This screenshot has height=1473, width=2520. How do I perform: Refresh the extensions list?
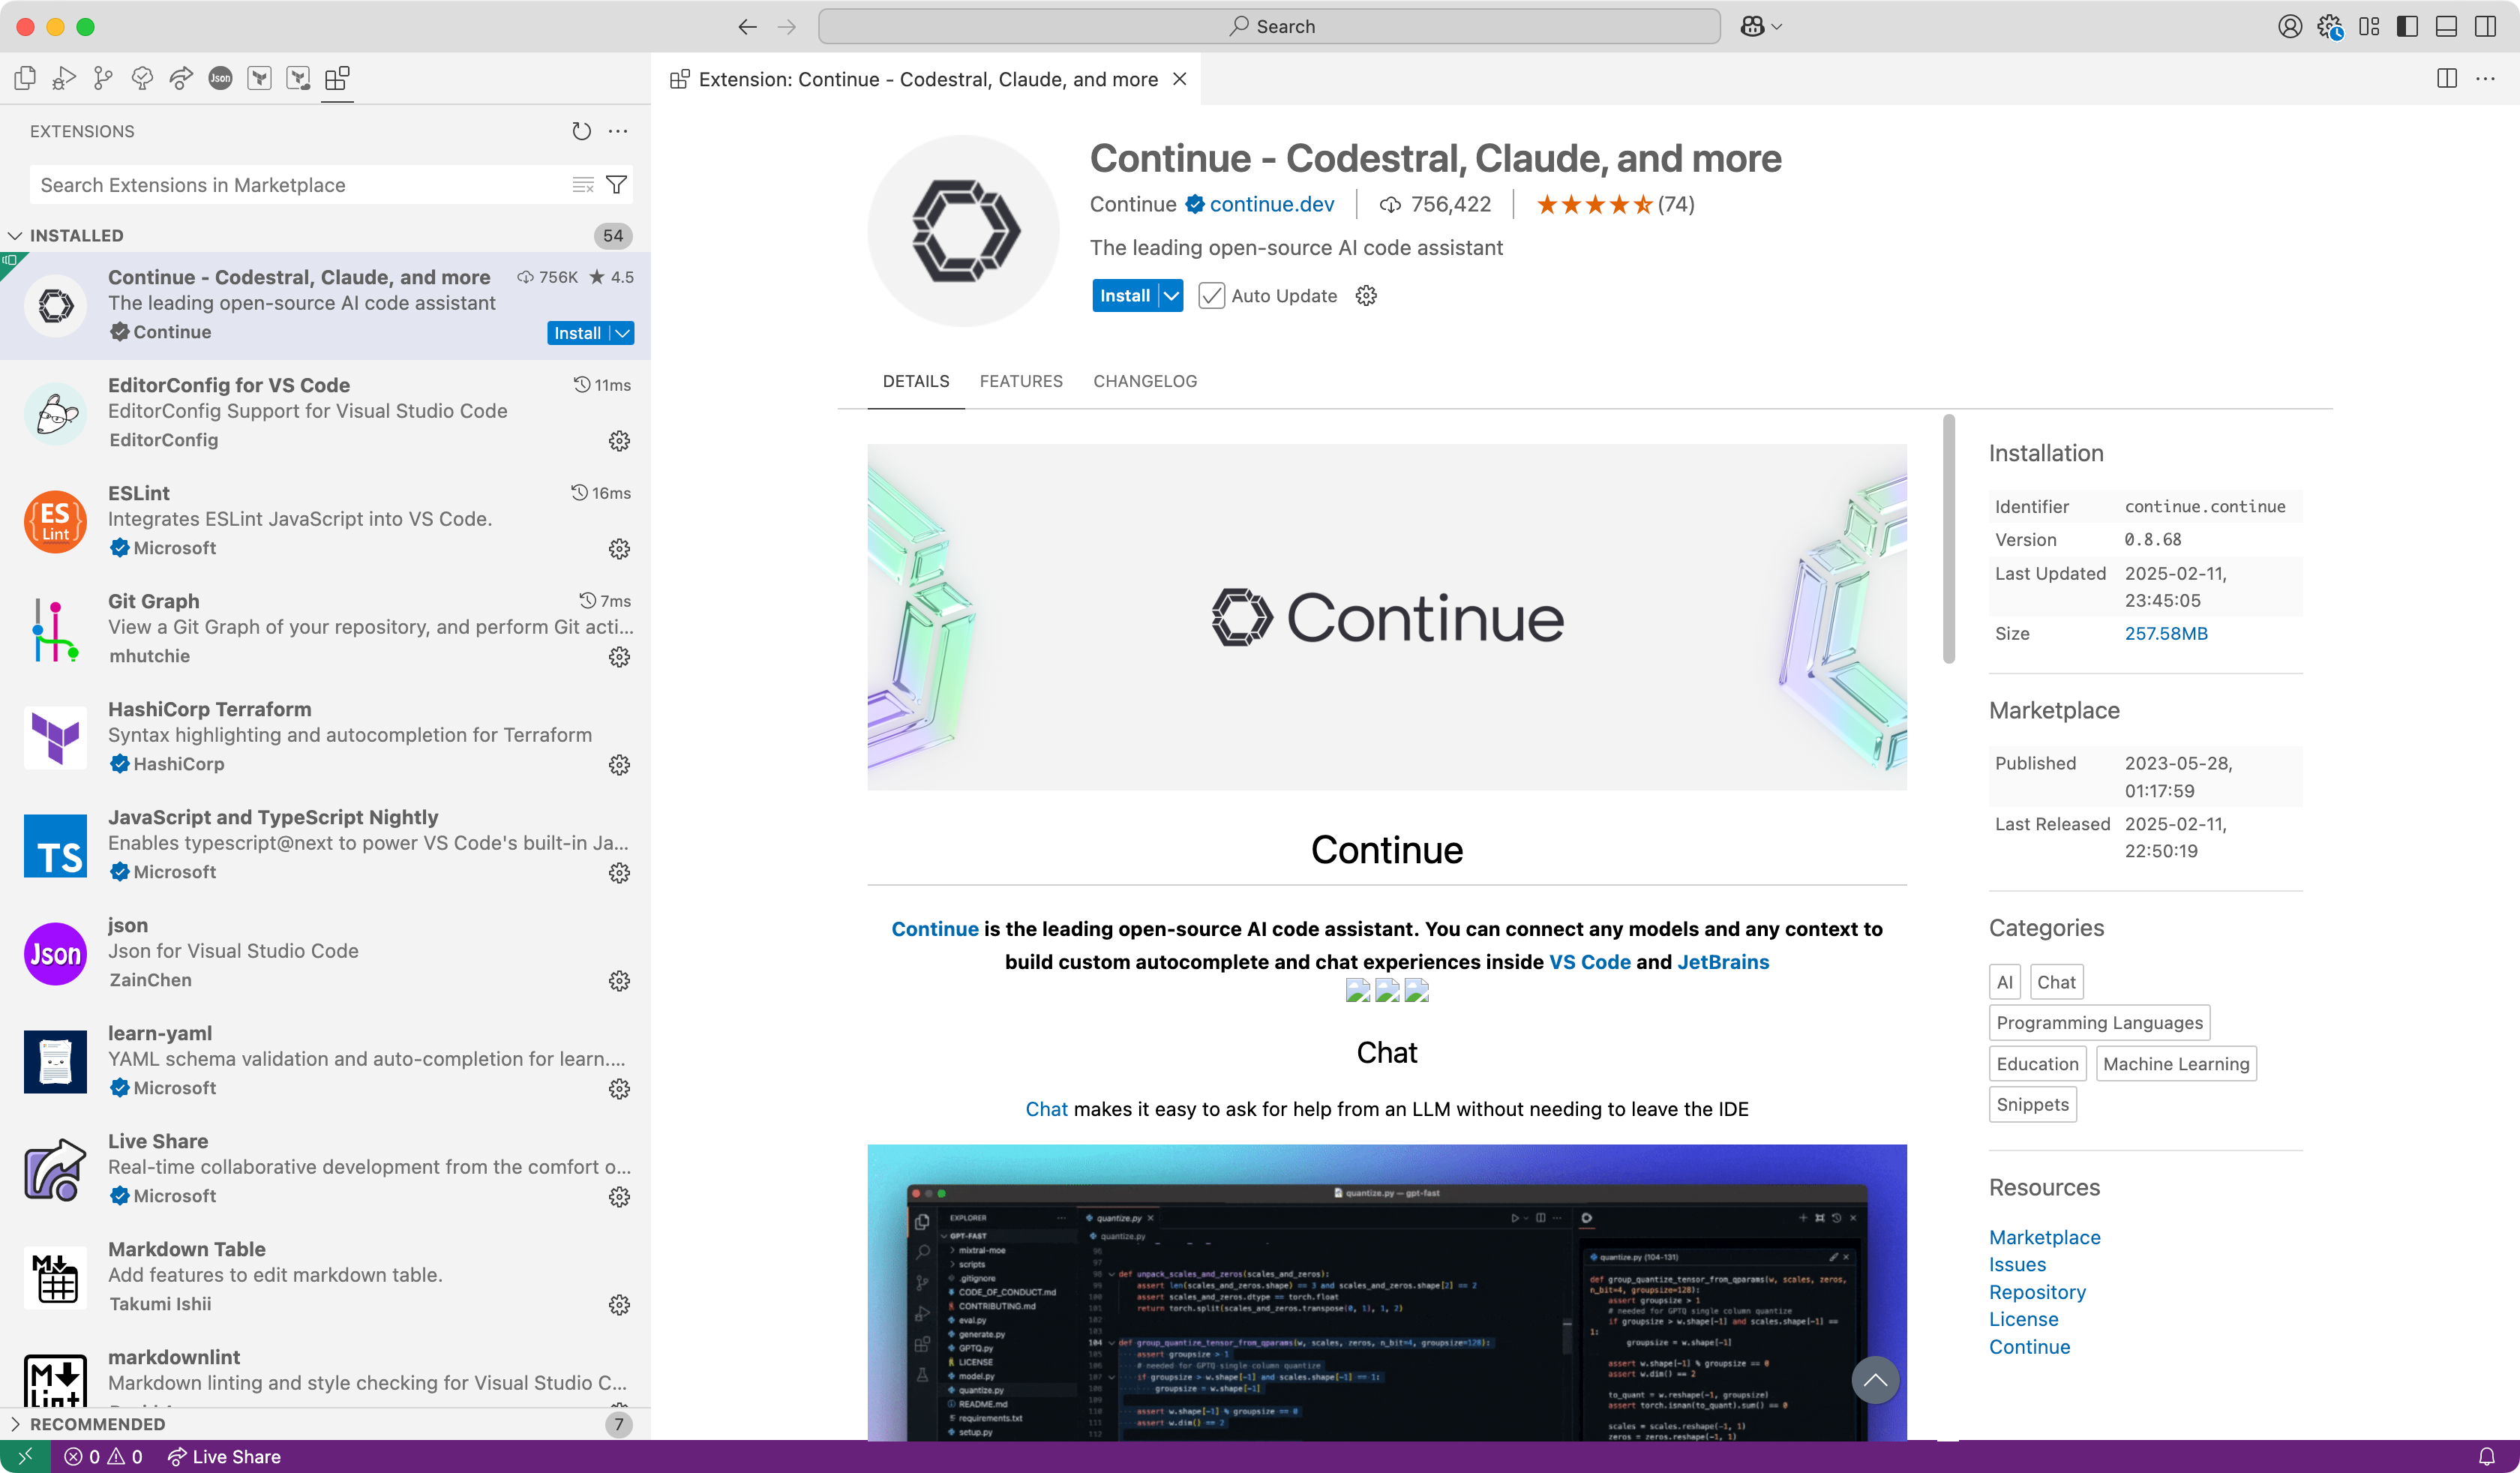[581, 131]
